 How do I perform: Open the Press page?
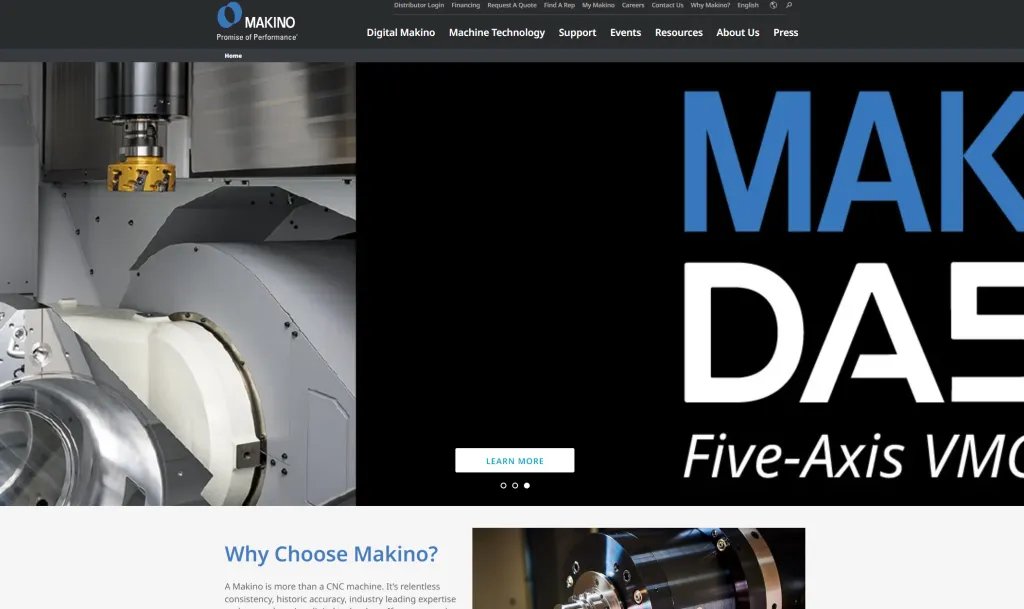[786, 33]
